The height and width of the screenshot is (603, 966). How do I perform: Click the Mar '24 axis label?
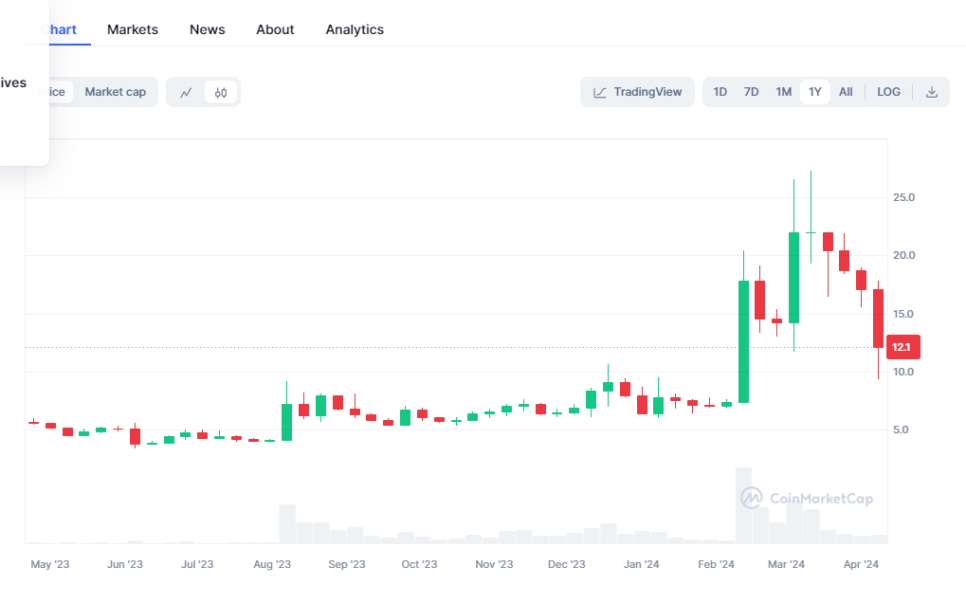pos(786,564)
